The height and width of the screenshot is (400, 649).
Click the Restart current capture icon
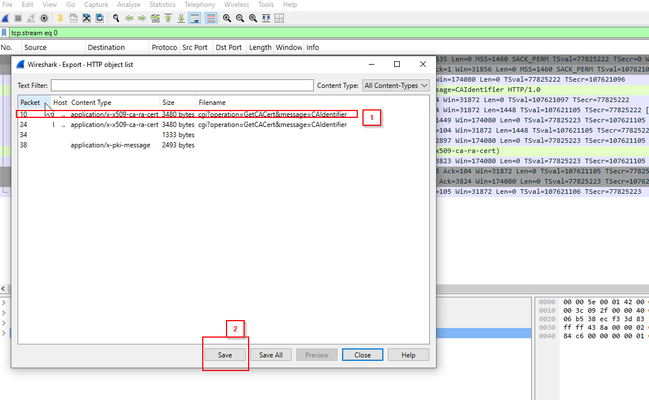pyautogui.click(x=31, y=18)
